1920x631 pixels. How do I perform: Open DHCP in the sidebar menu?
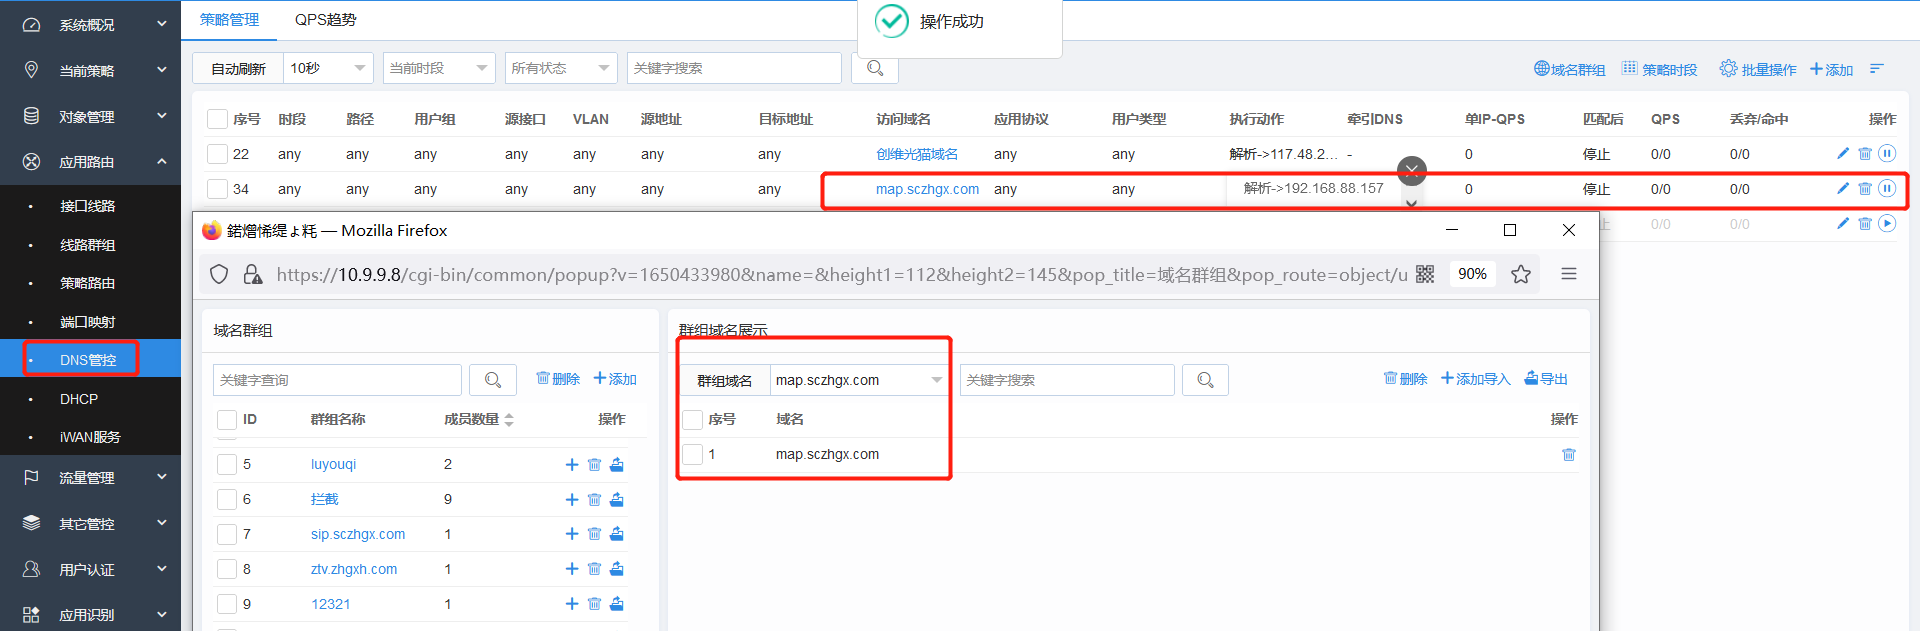point(79,399)
